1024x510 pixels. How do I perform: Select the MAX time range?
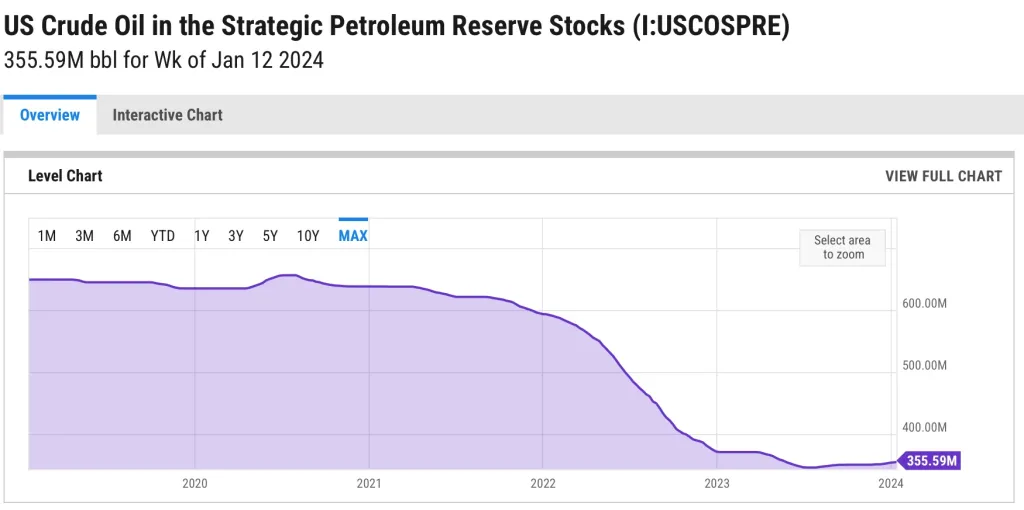[353, 236]
